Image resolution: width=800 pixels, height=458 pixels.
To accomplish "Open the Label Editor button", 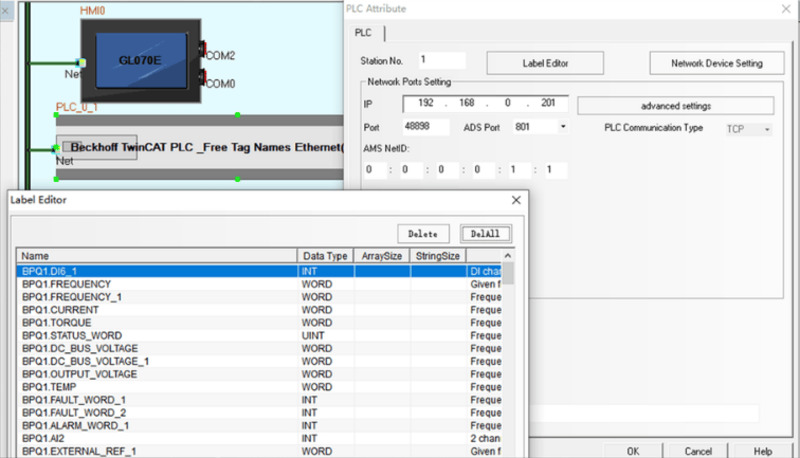I will tap(545, 63).
